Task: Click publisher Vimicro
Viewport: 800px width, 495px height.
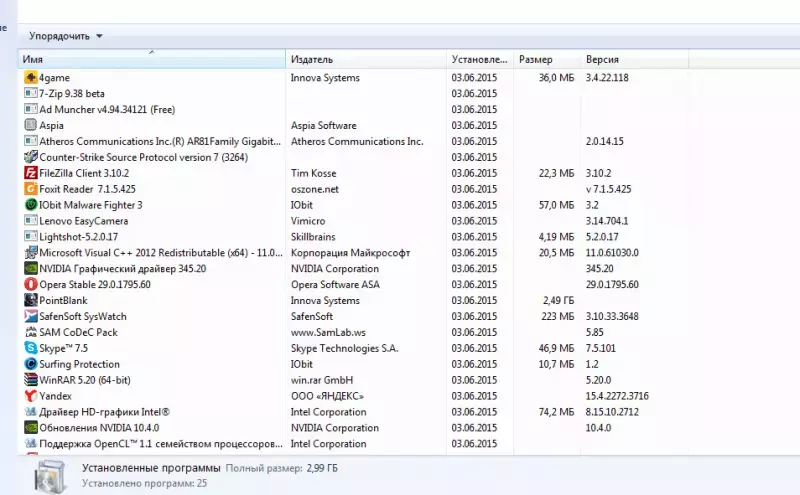Action: click(x=308, y=220)
